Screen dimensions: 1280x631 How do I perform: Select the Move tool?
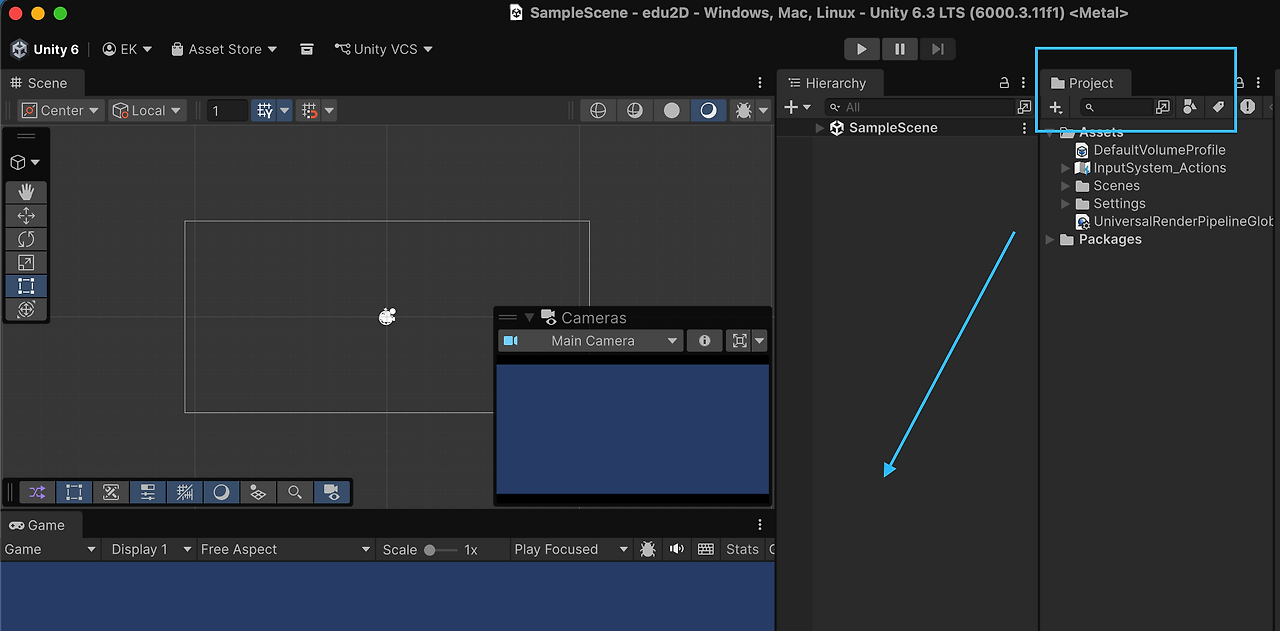coord(26,215)
